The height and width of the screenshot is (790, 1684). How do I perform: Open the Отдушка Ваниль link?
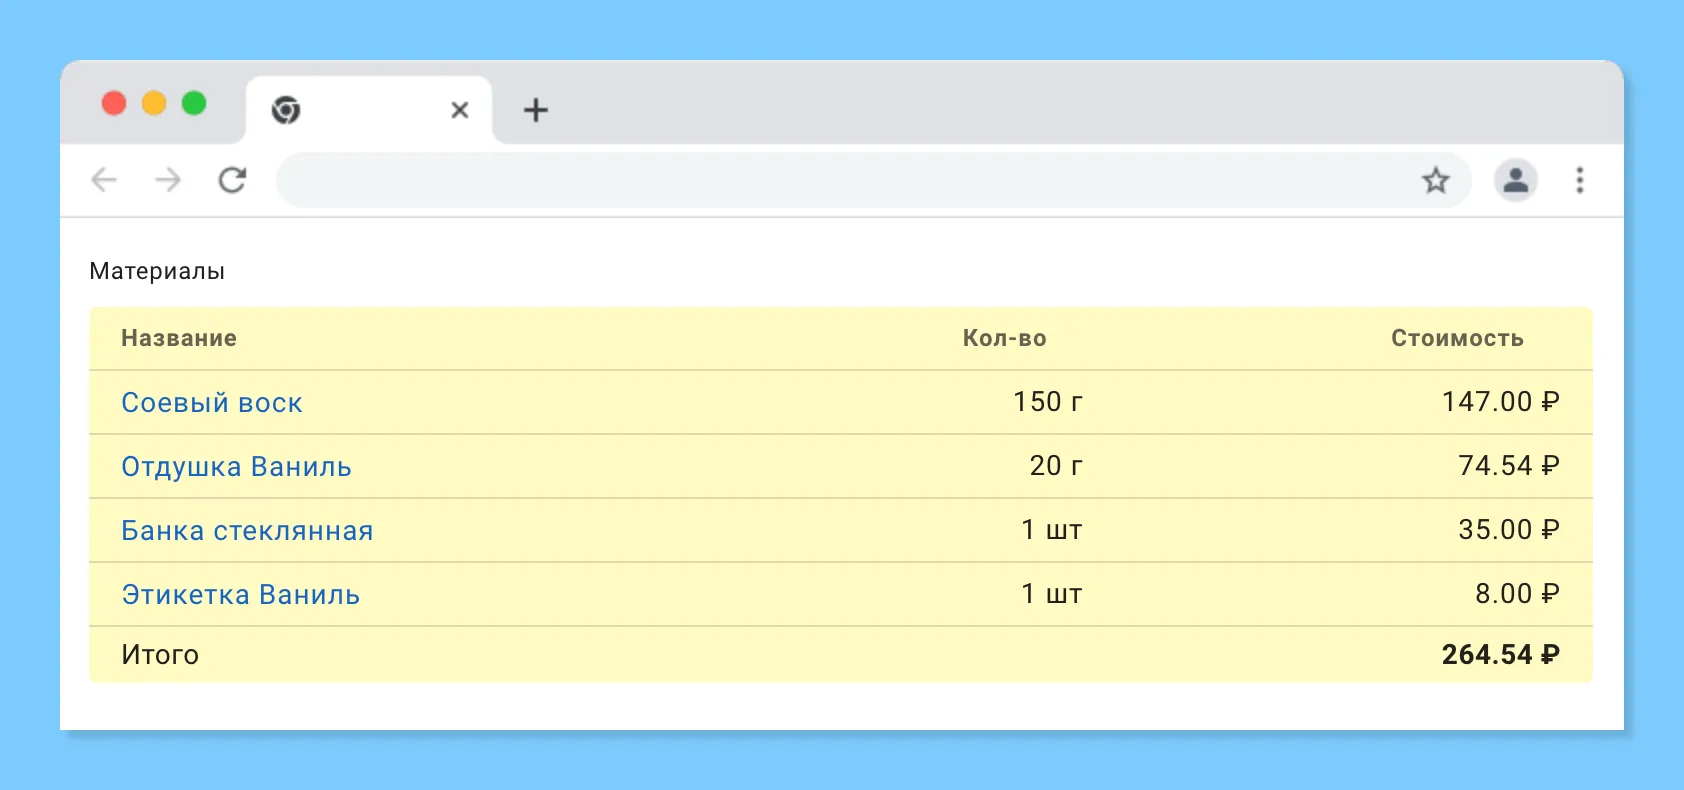237,467
